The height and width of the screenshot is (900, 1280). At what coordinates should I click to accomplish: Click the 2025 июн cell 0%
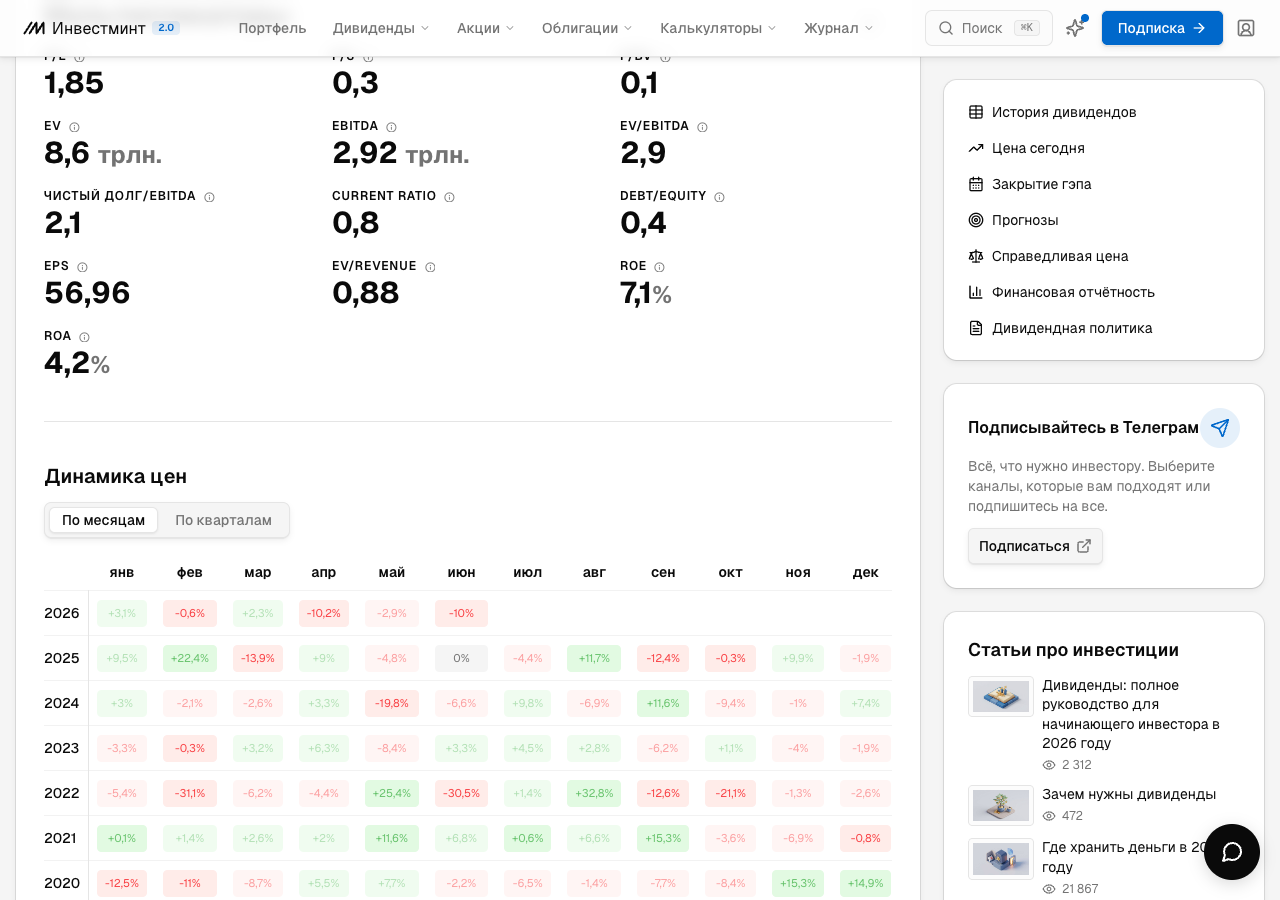[461, 658]
